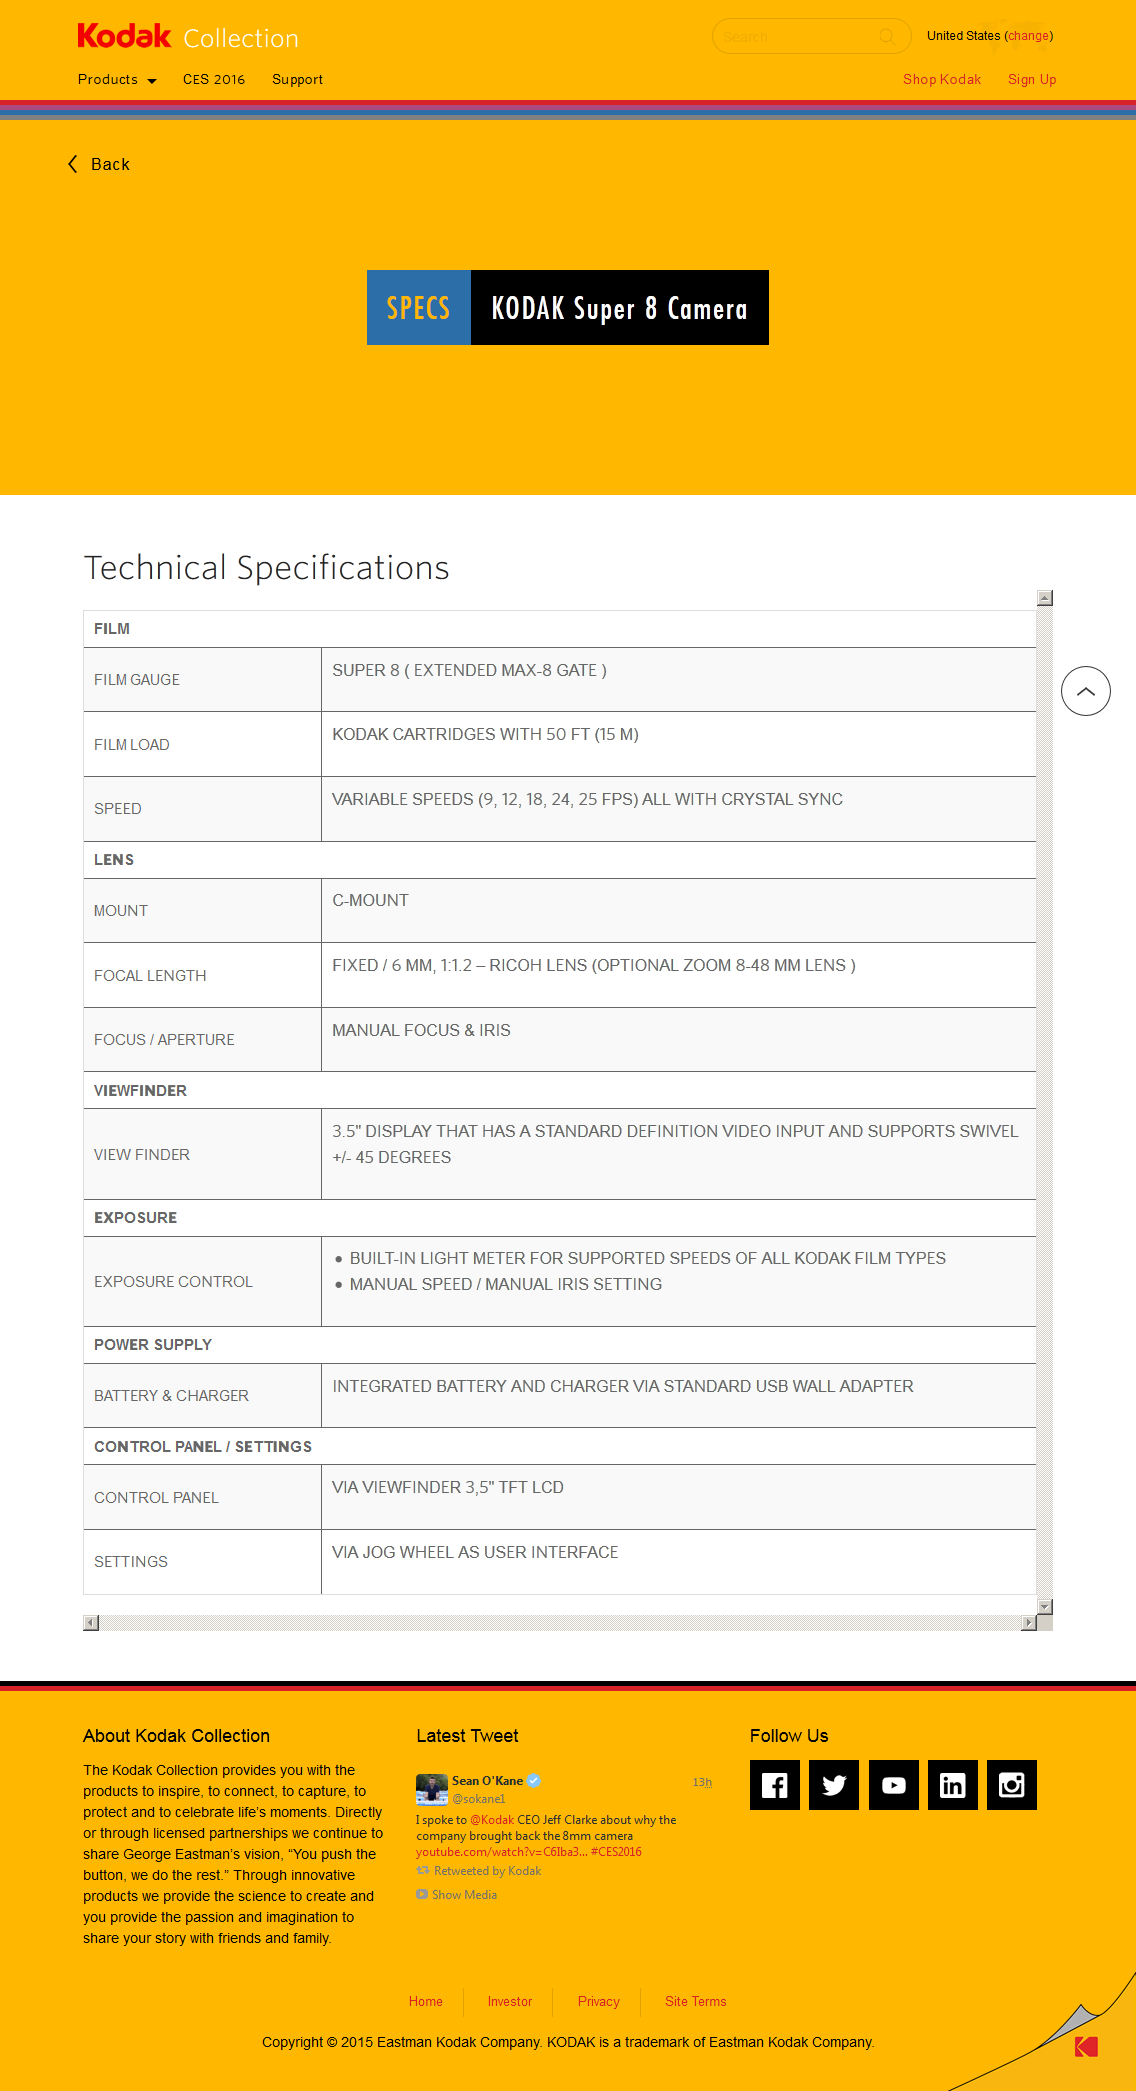Click the tweet's 13h timestamp

tap(702, 1782)
